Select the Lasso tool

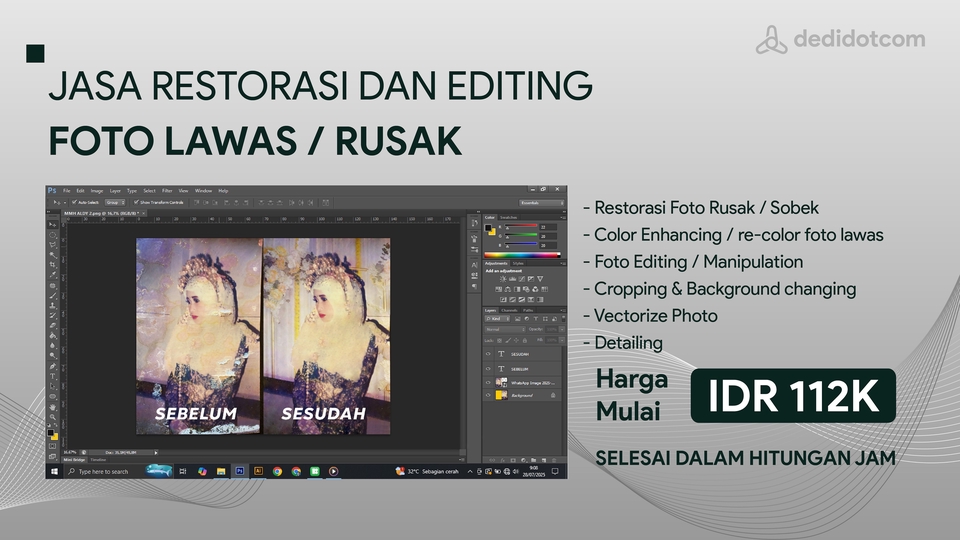point(53,245)
